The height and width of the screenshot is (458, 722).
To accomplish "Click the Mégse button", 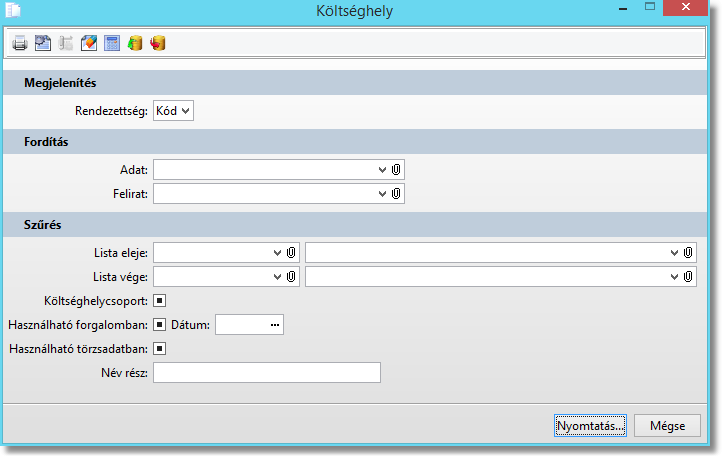I will 667,426.
